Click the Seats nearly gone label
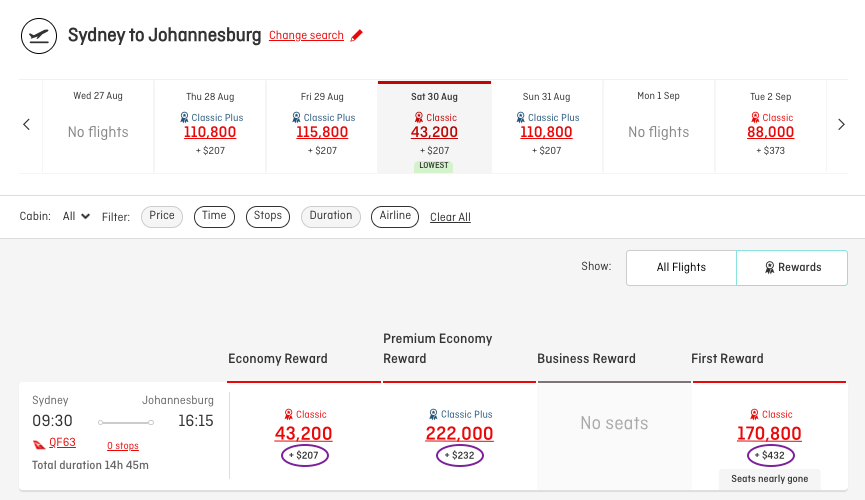This screenshot has height=500, width=865. pos(770,479)
